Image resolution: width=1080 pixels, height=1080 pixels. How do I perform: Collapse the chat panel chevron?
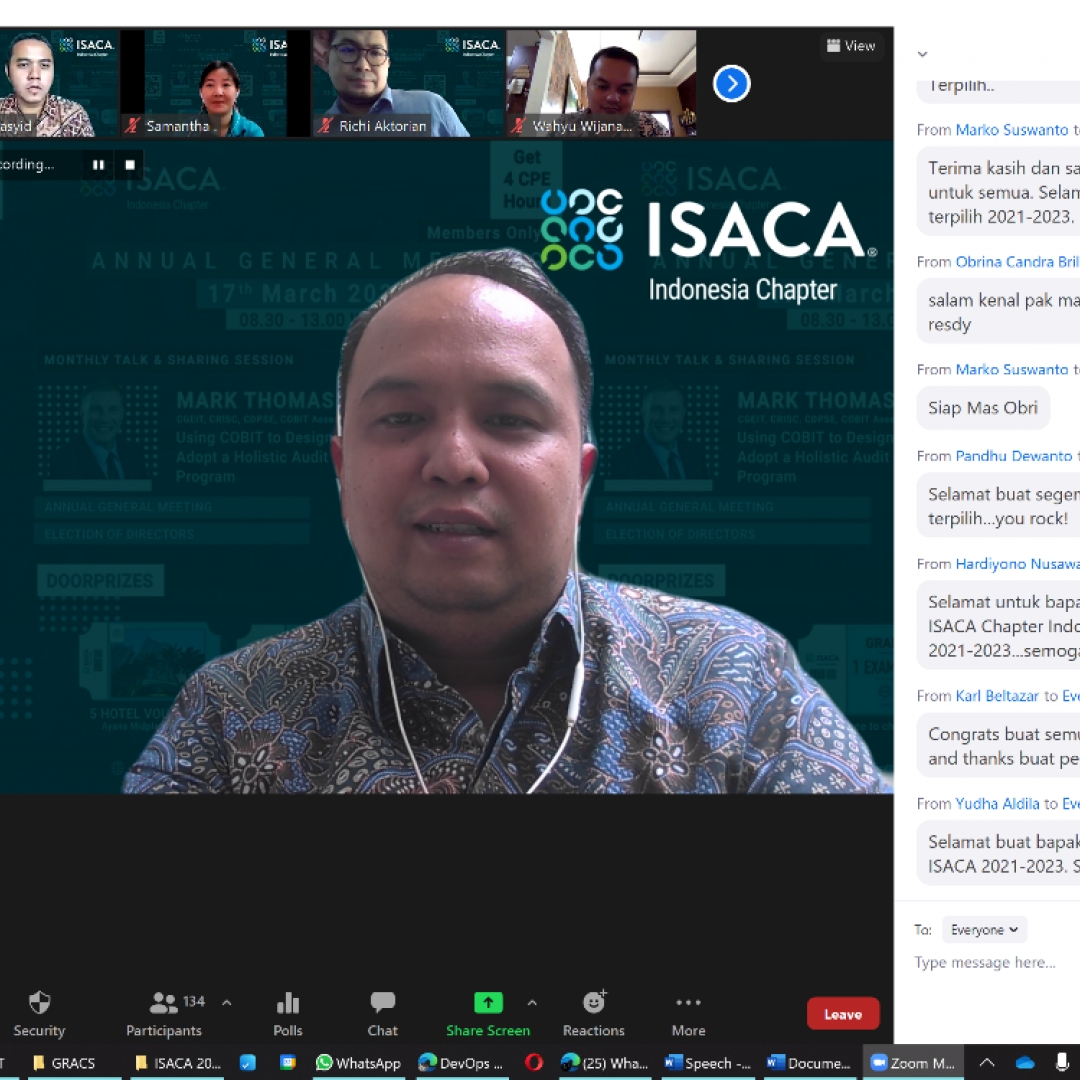pos(922,54)
